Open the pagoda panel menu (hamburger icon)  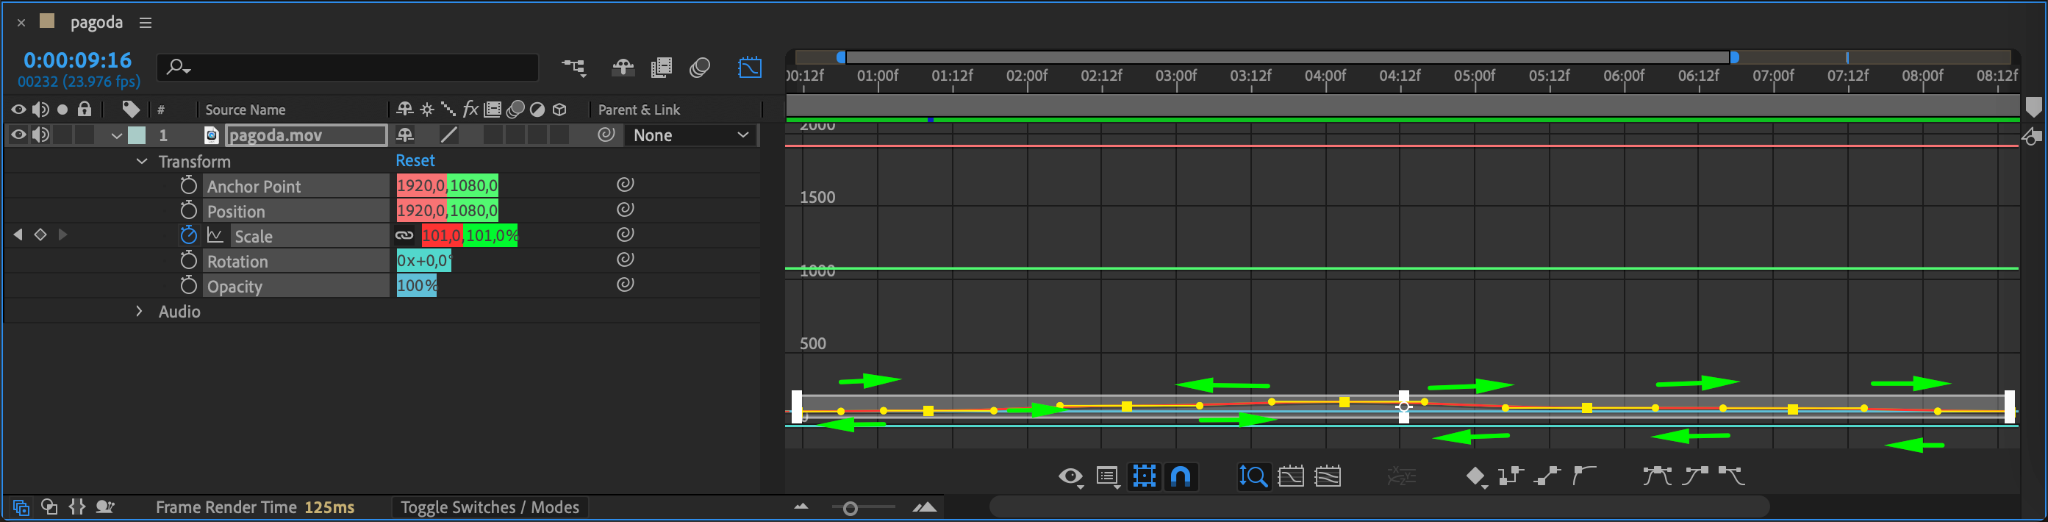[x=146, y=22]
